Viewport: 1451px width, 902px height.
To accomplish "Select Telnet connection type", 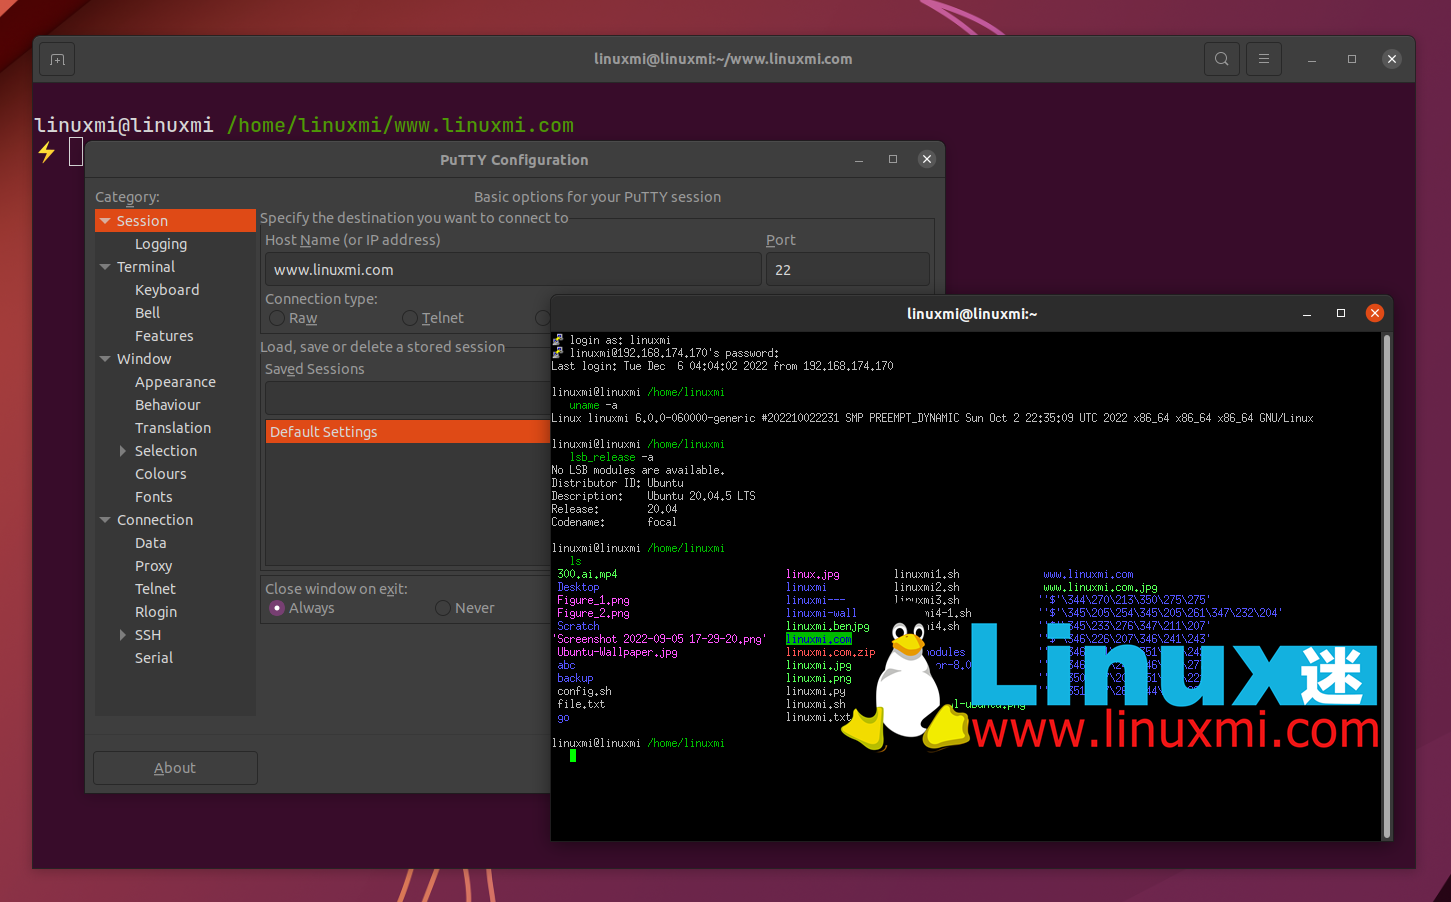I will click(x=410, y=317).
